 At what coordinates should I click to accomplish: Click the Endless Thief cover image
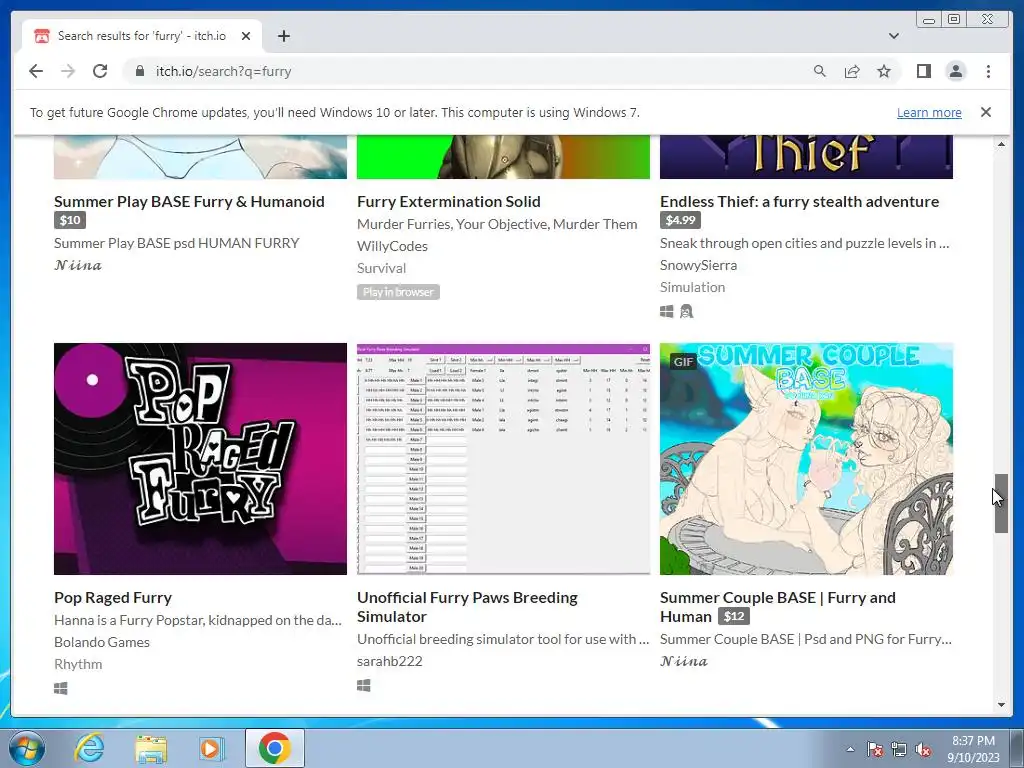(807, 157)
